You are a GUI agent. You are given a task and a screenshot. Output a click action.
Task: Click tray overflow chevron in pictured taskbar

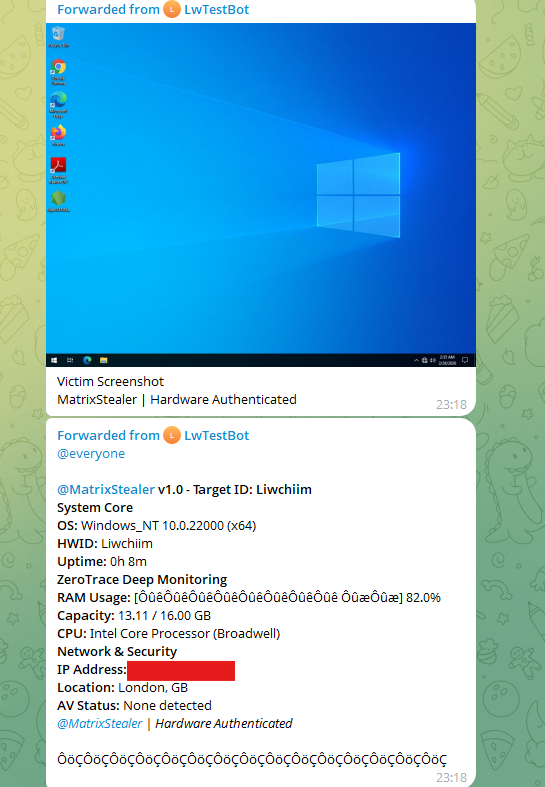click(416, 360)
